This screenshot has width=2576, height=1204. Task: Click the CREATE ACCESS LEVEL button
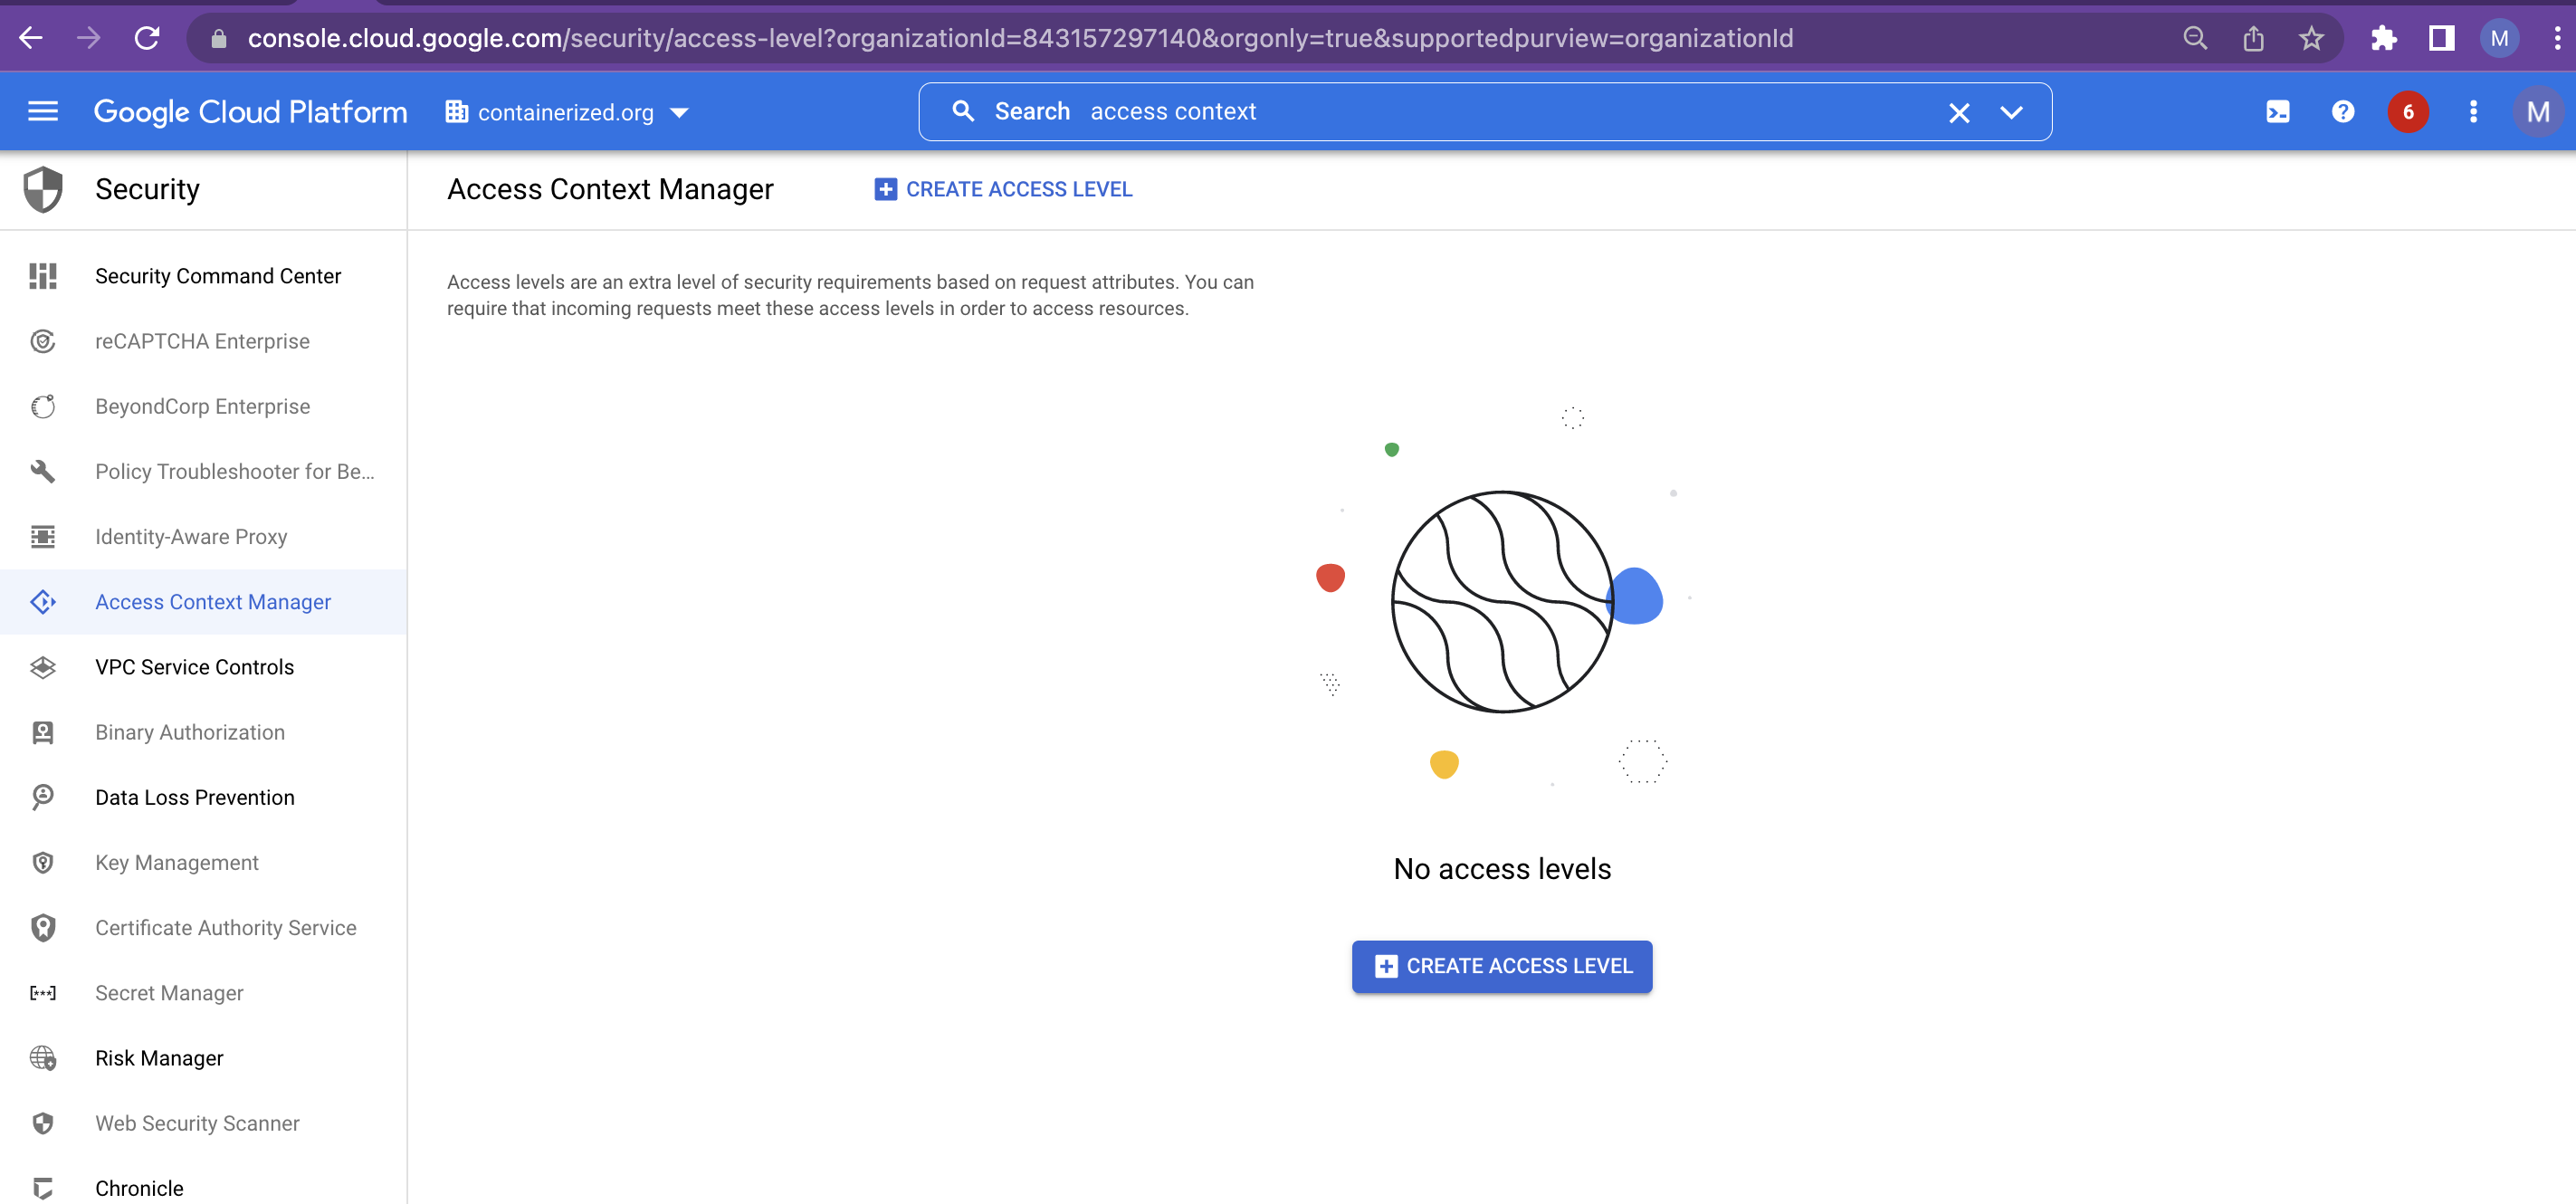[1501, 966]
